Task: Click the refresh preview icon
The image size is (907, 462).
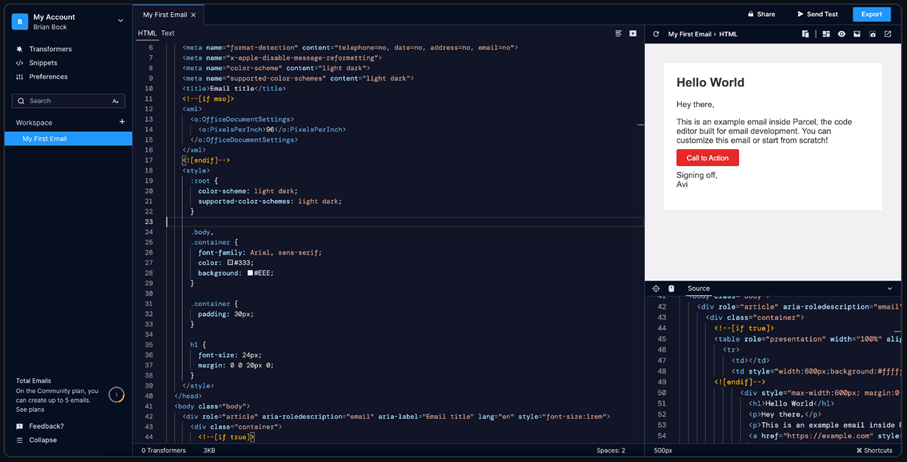Action: pyautogui.click(x=656, y=34)
